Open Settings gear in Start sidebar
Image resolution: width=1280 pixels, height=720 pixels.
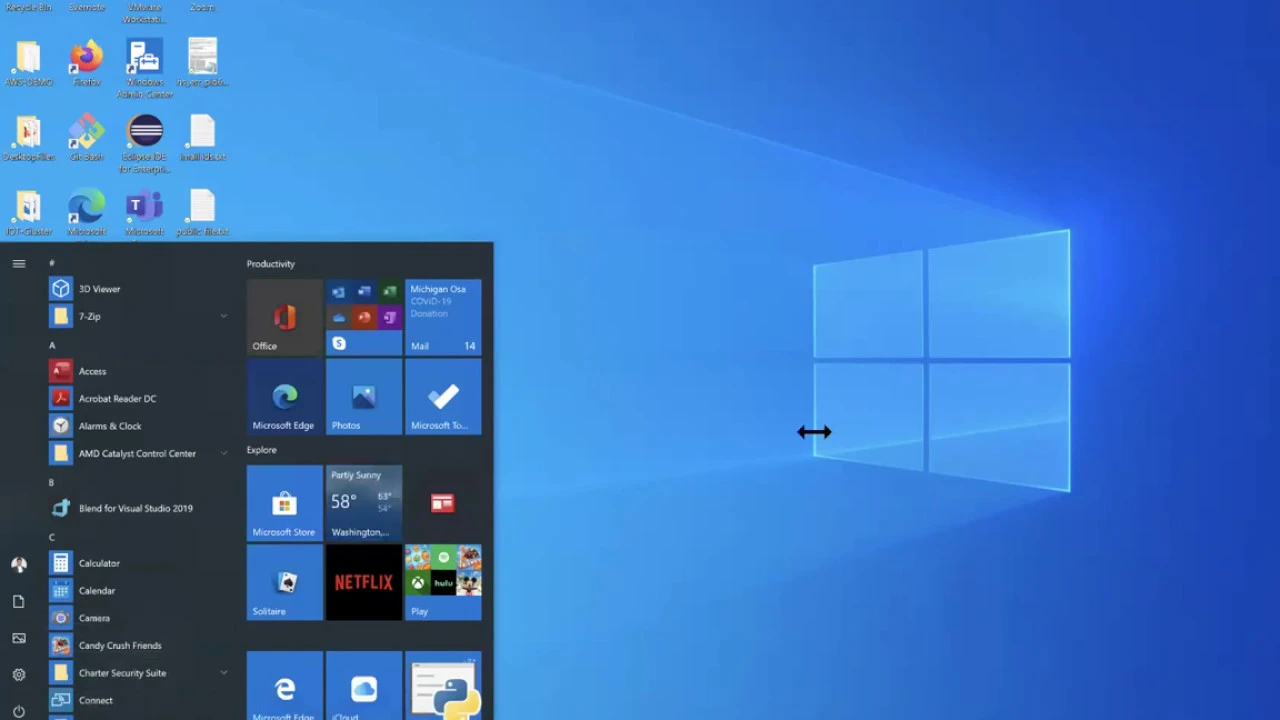18,675
